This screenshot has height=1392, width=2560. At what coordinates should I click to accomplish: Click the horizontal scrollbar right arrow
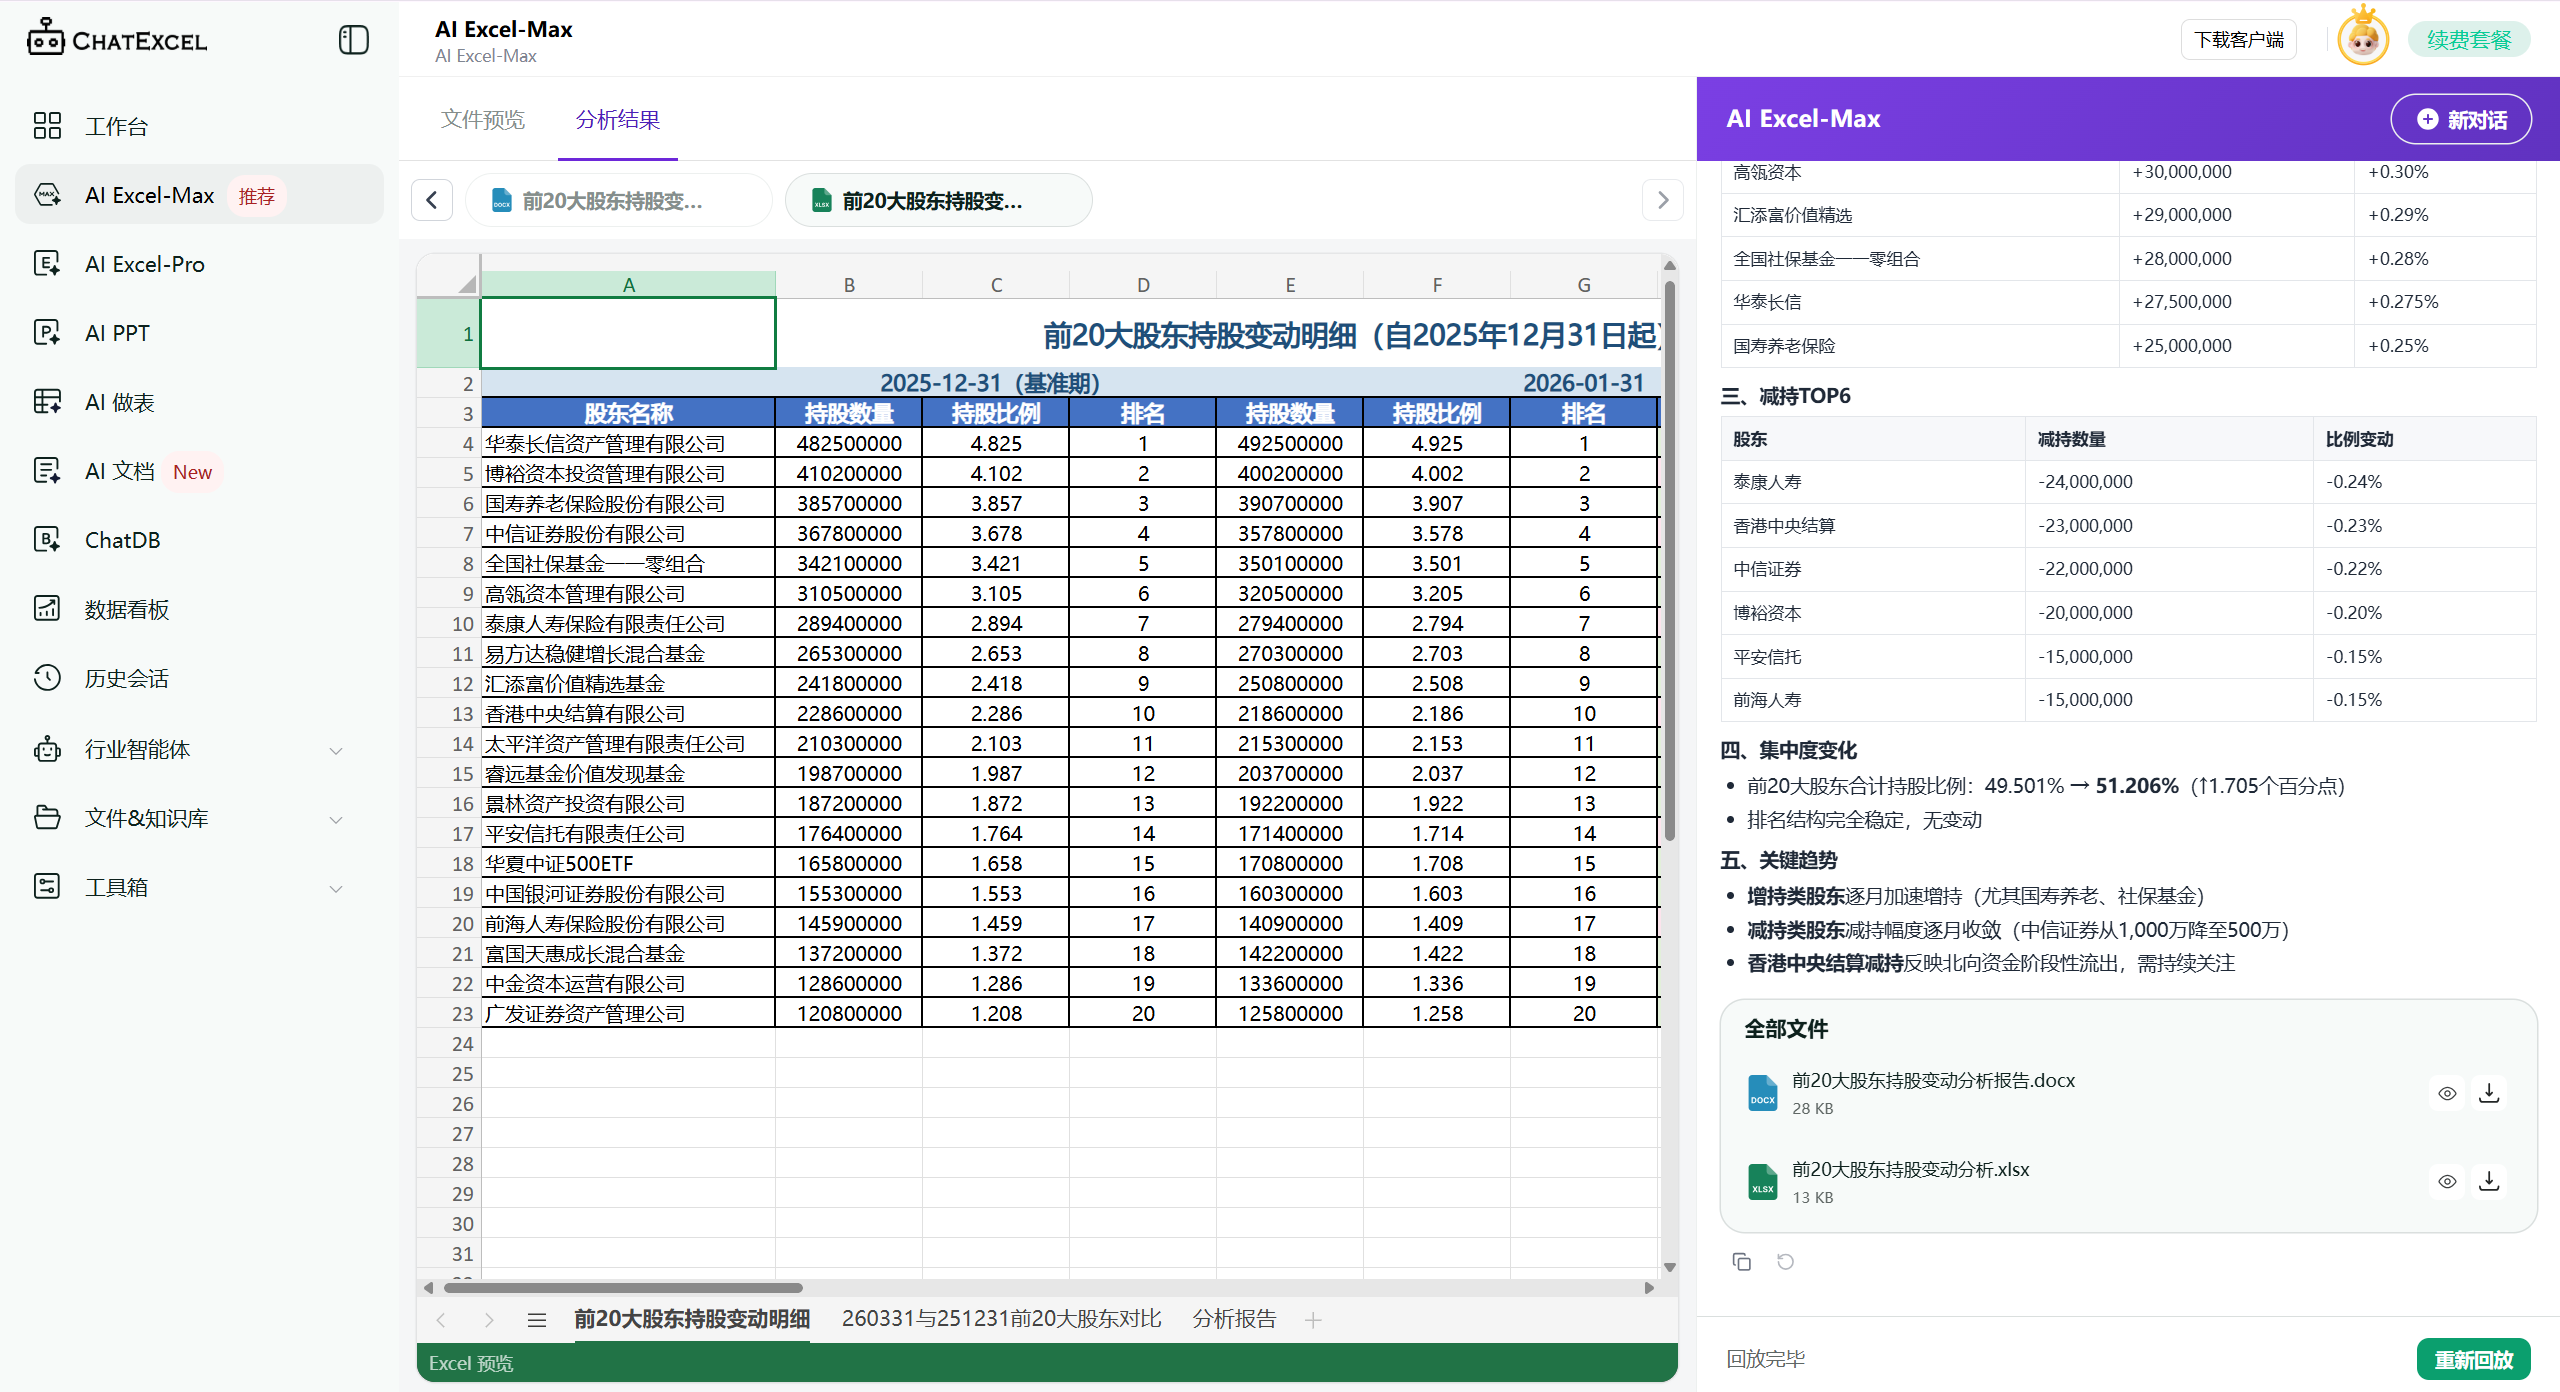click(1649, 1287)
